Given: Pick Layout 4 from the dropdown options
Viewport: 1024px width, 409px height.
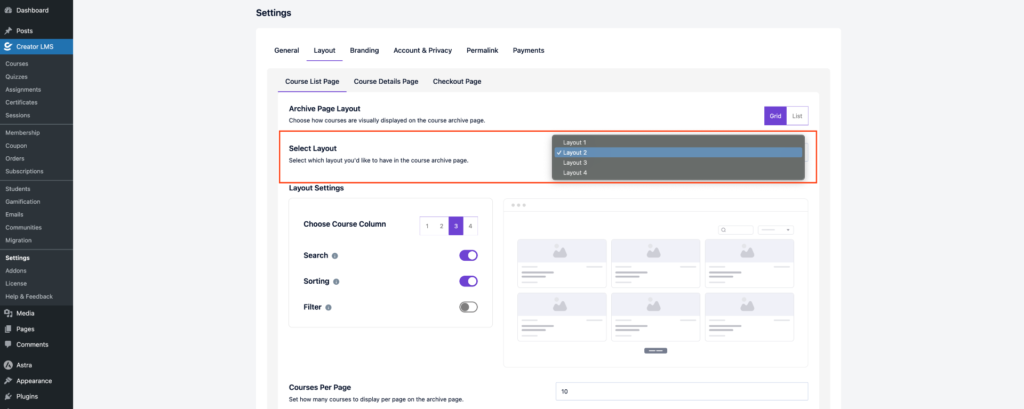Looking at the screenshot, I should [577, 173].
